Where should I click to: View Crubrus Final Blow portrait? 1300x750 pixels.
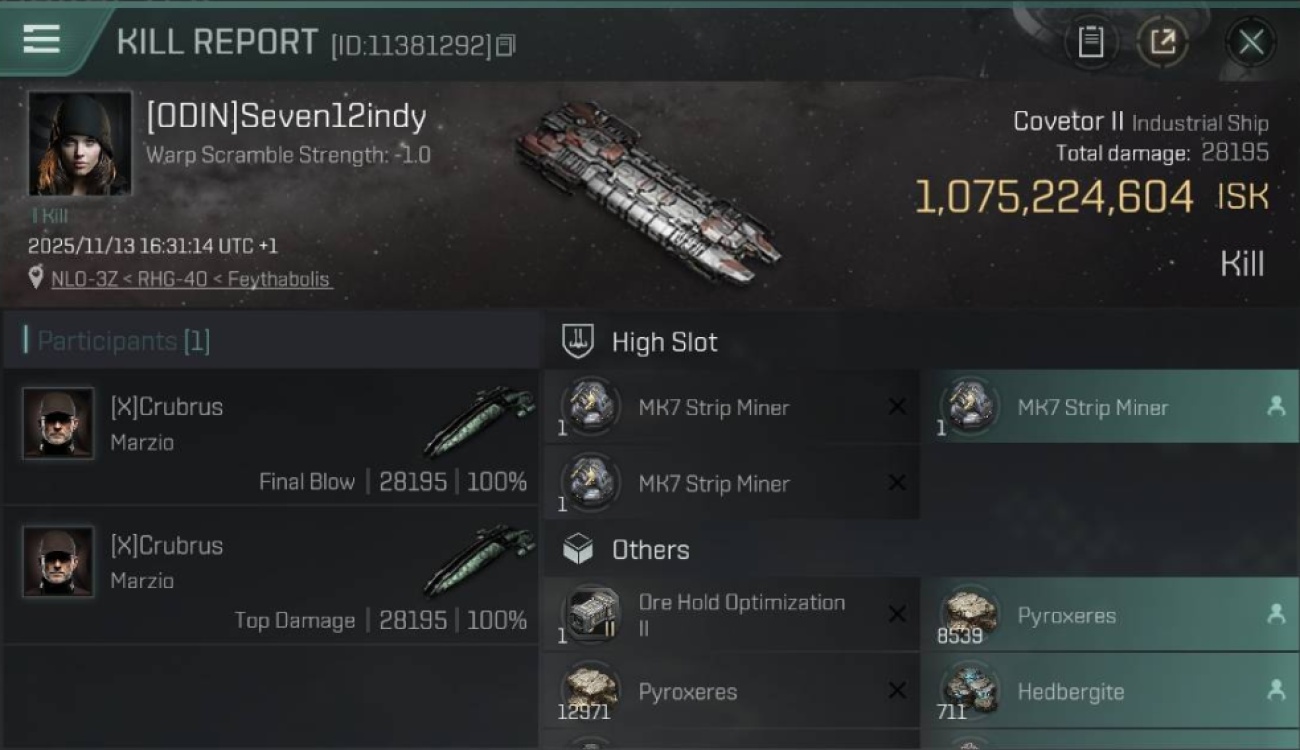point(58,423)
